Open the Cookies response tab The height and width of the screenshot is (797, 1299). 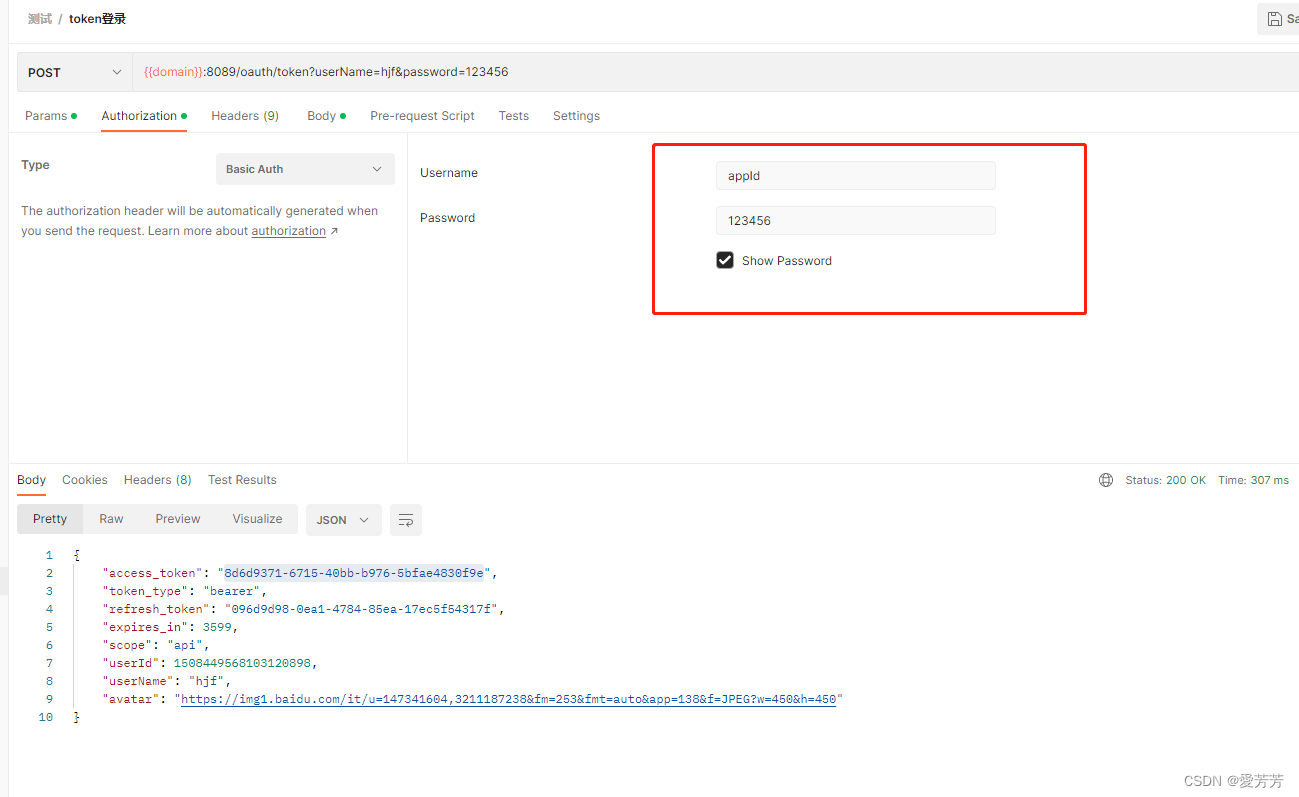tap(84, 479)
